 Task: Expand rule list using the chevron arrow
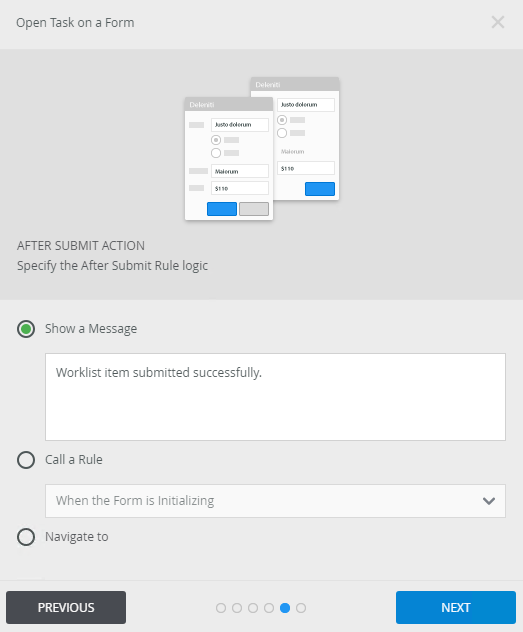click(x=489, y=501)
